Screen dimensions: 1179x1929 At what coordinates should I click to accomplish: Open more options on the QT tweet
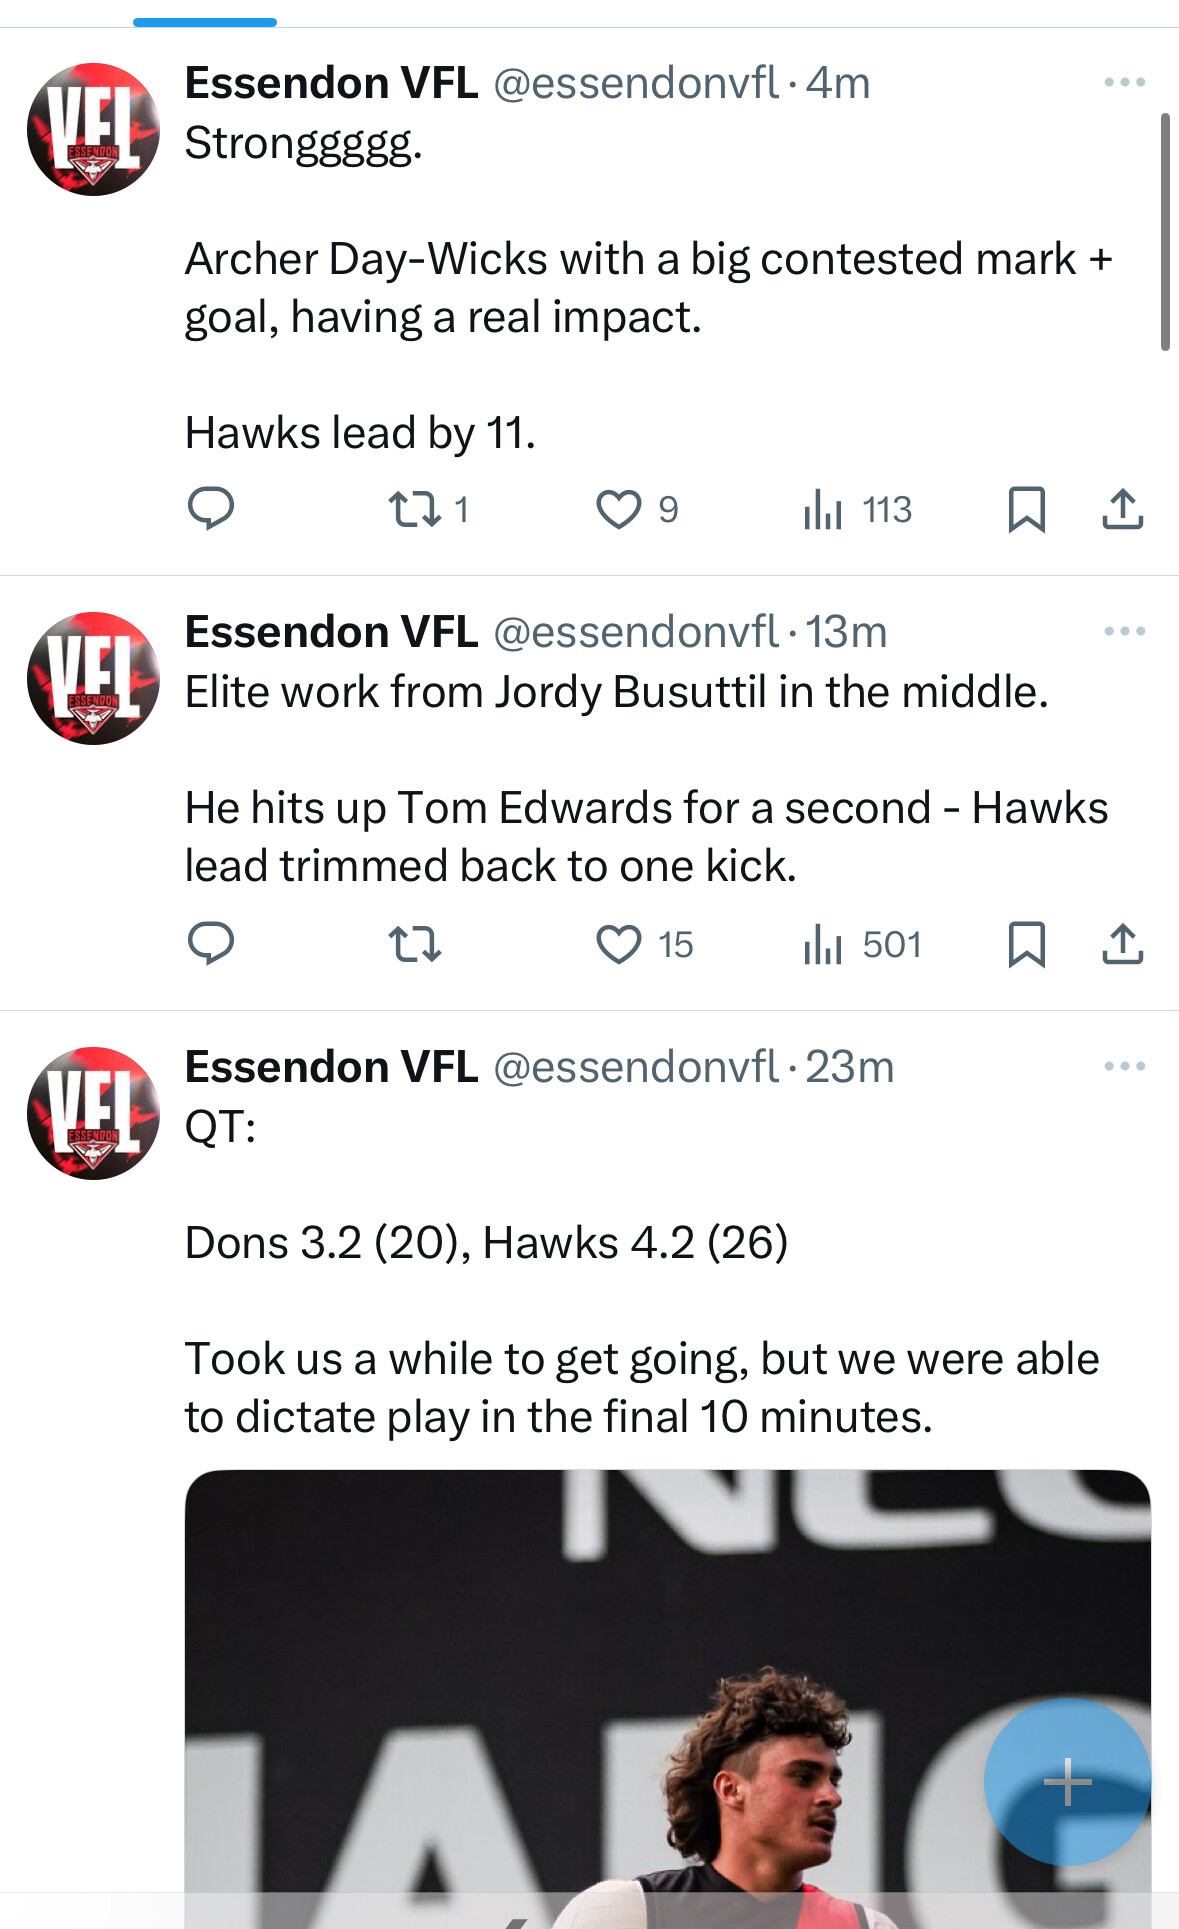[1124, 1066]
